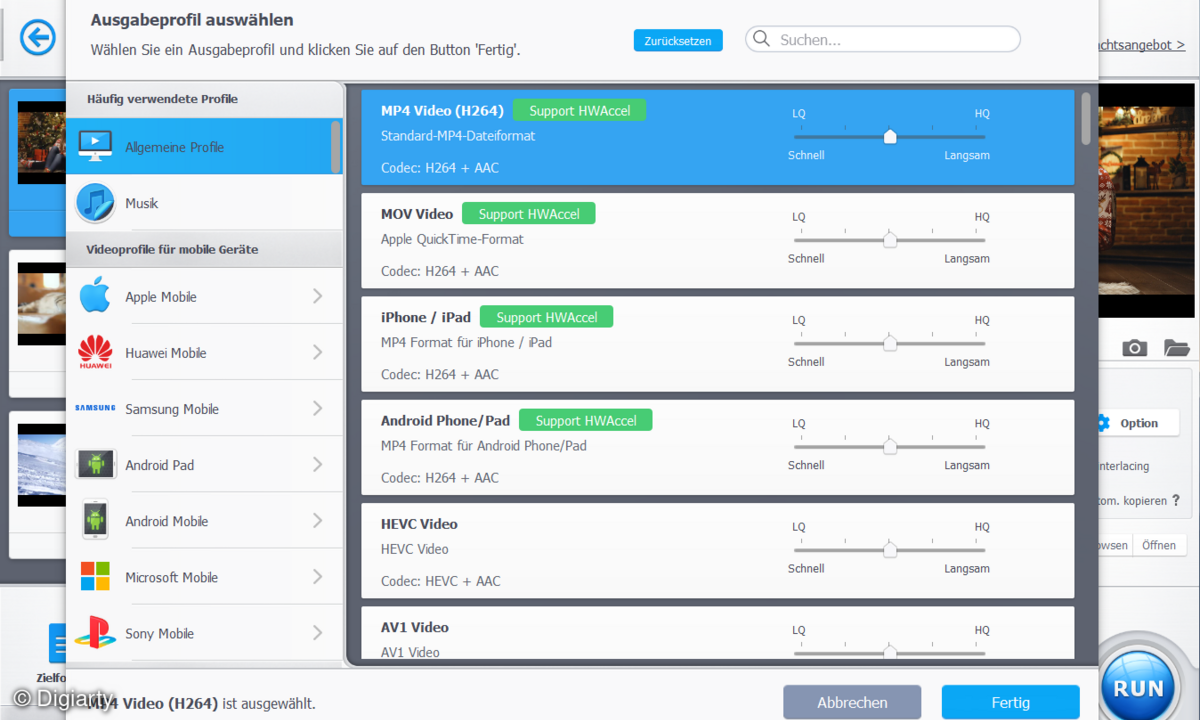This screenshot has width=1200, height=720.
Task: Start conversion with the RUN button
Action: click(1138, 688)
